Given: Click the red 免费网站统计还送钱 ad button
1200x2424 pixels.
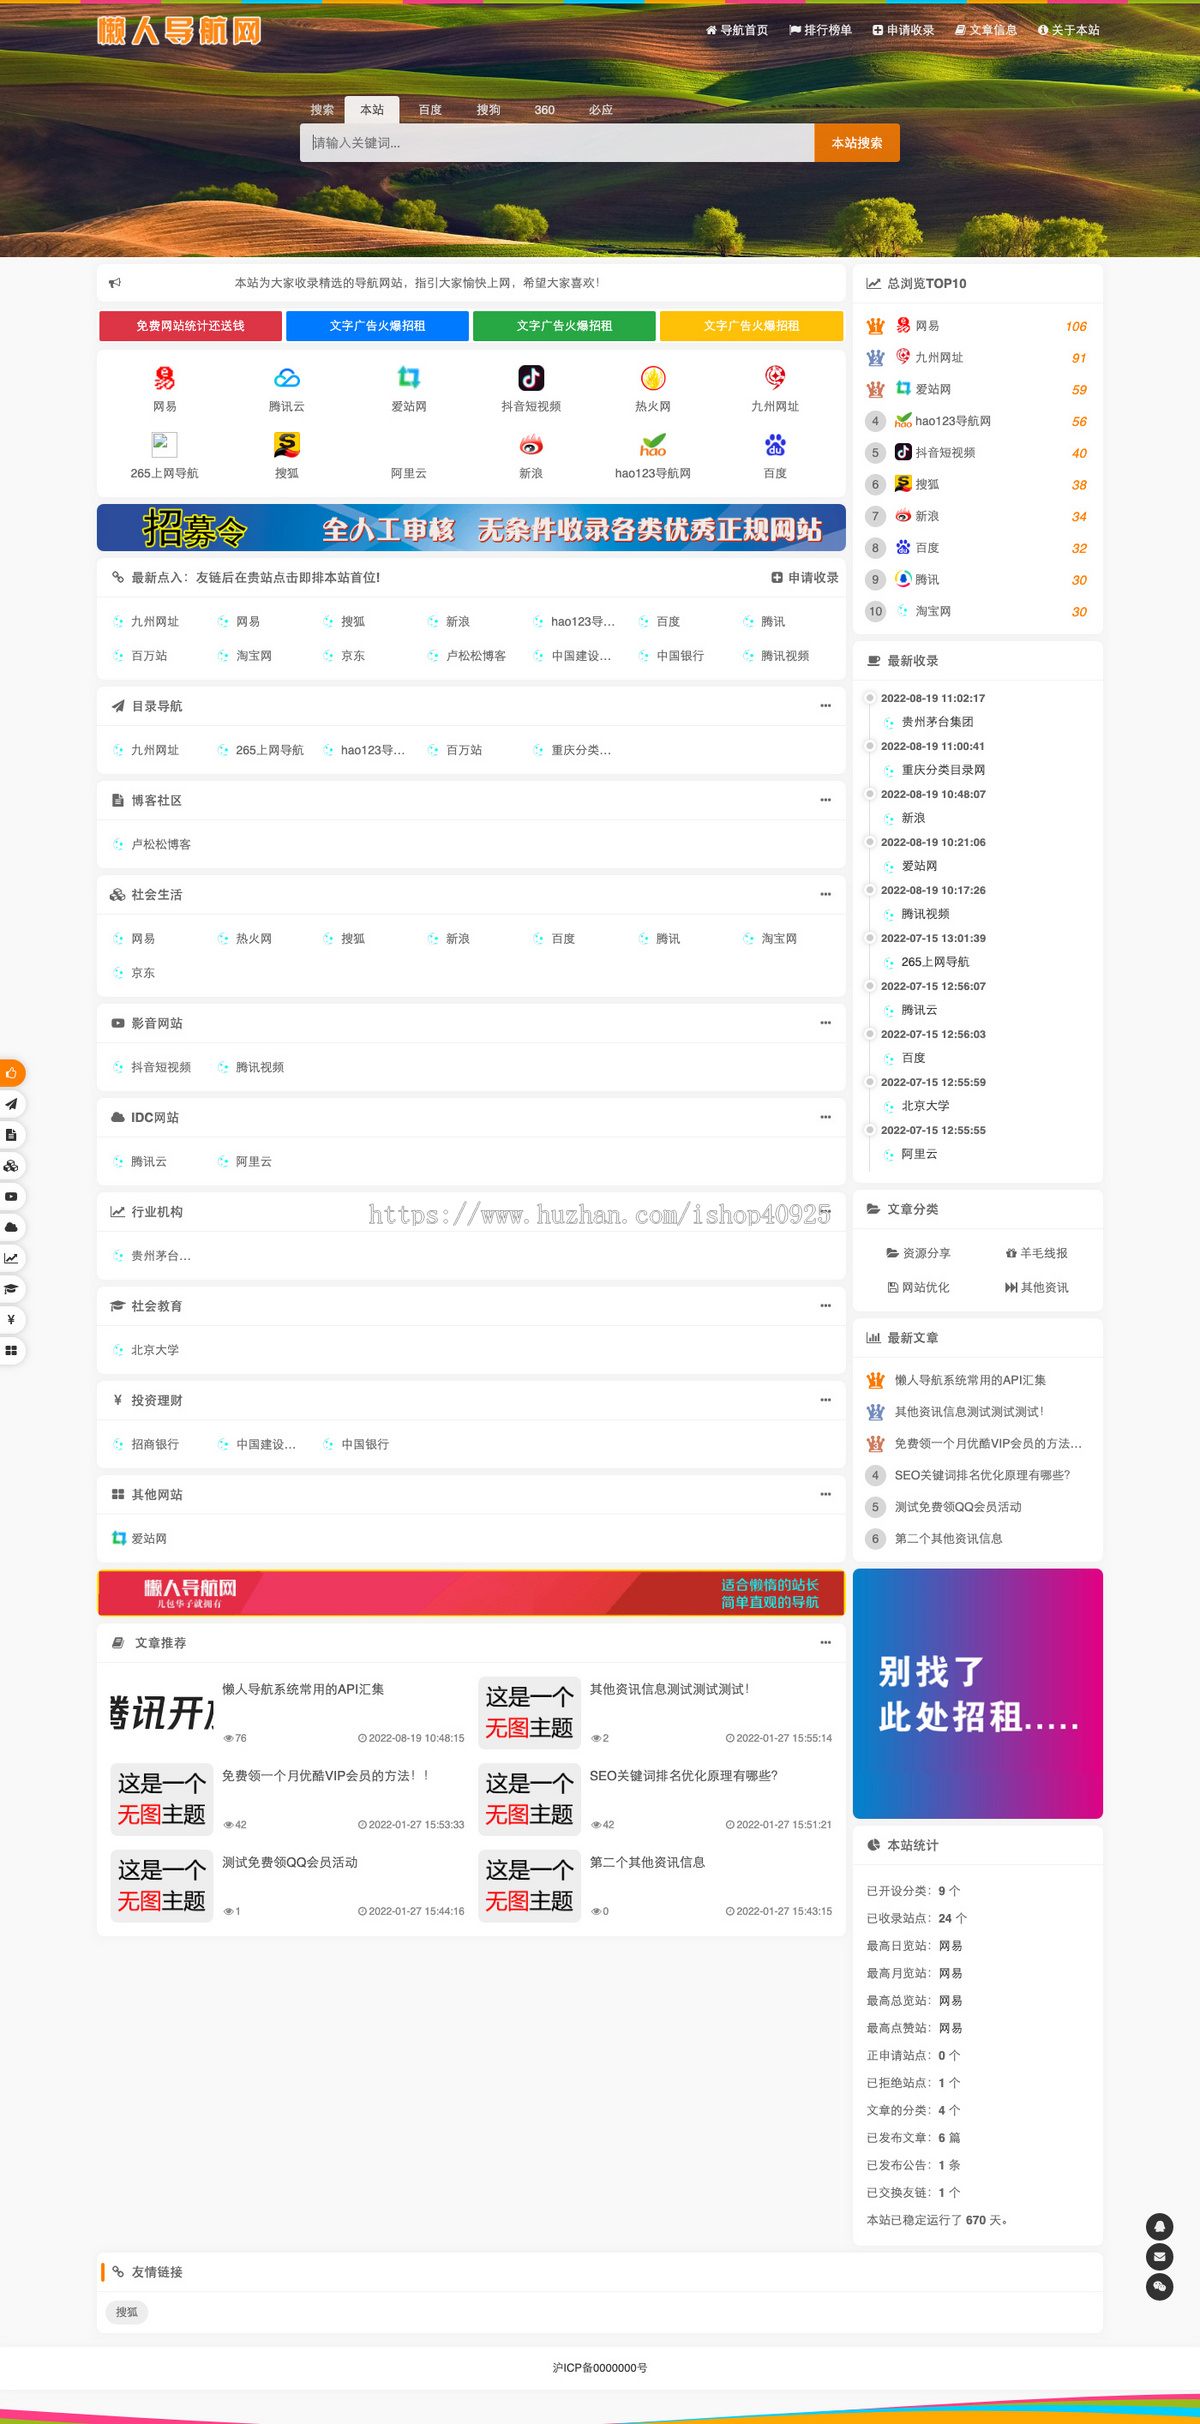Looking at the screenshot, I should point(190,326).
